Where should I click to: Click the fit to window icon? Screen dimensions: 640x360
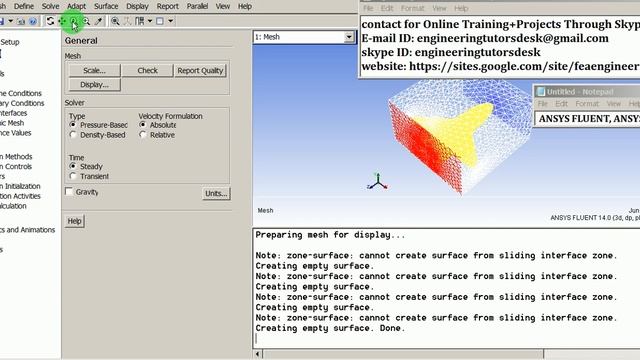pyautogui.click(x=116, y=21)
